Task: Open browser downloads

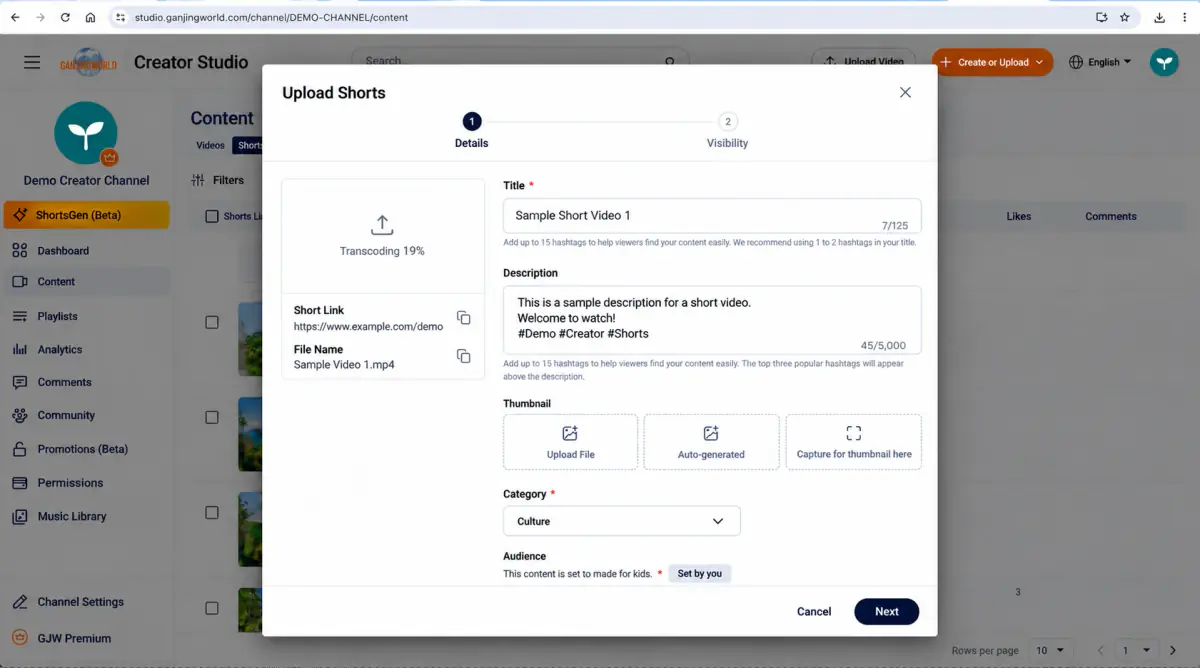Action: (x=1159, y=17)
